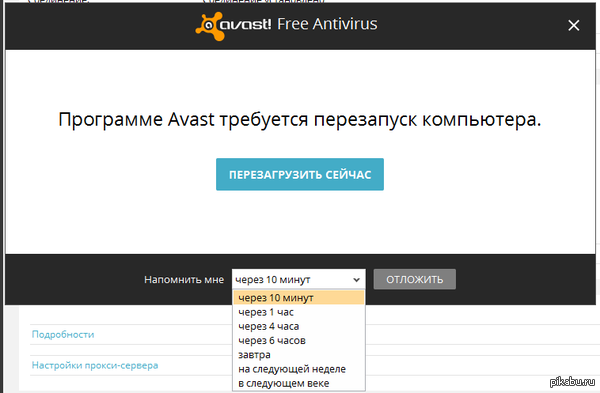Select option через 4 часа
The image size is (600, 393).
(298, 326)
